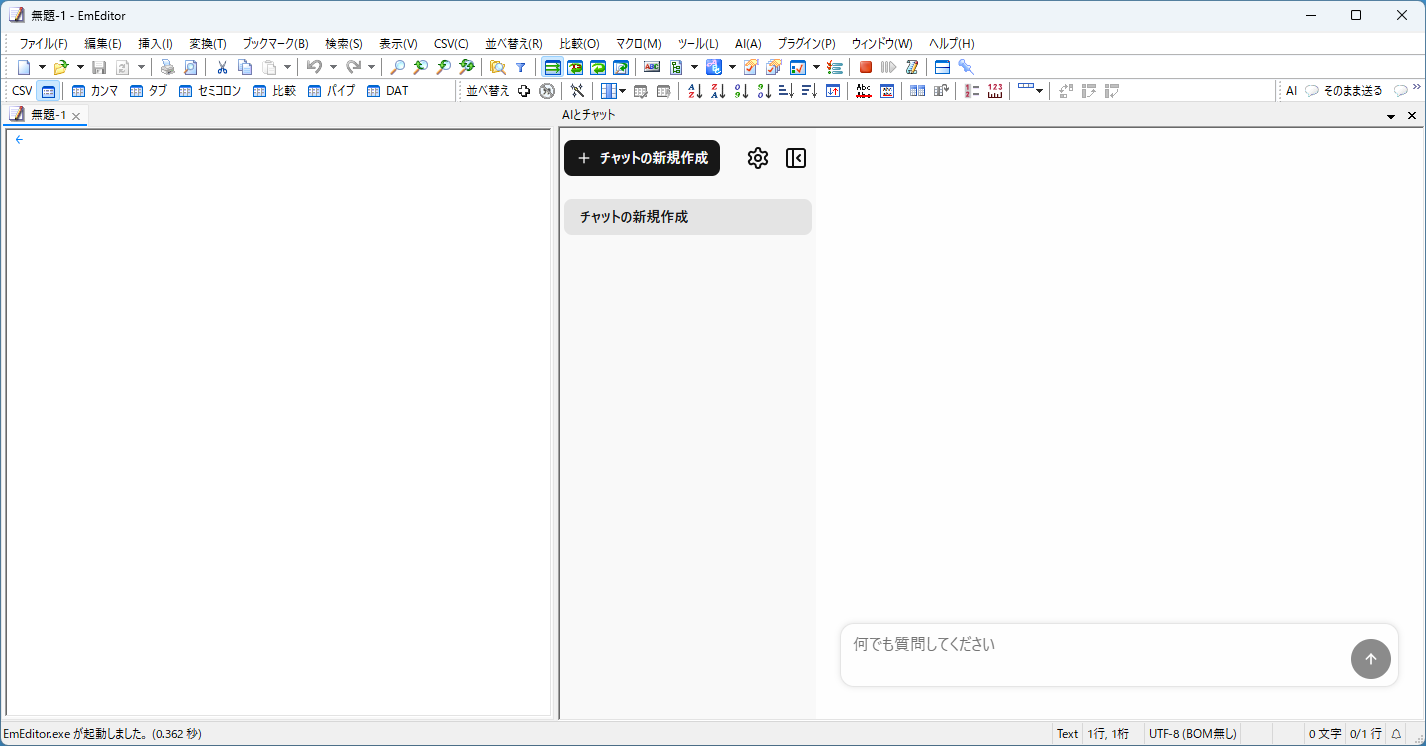Click the strikethrough Abc icon
Viewport: 1426px width, 746px height.
(864, 91)
